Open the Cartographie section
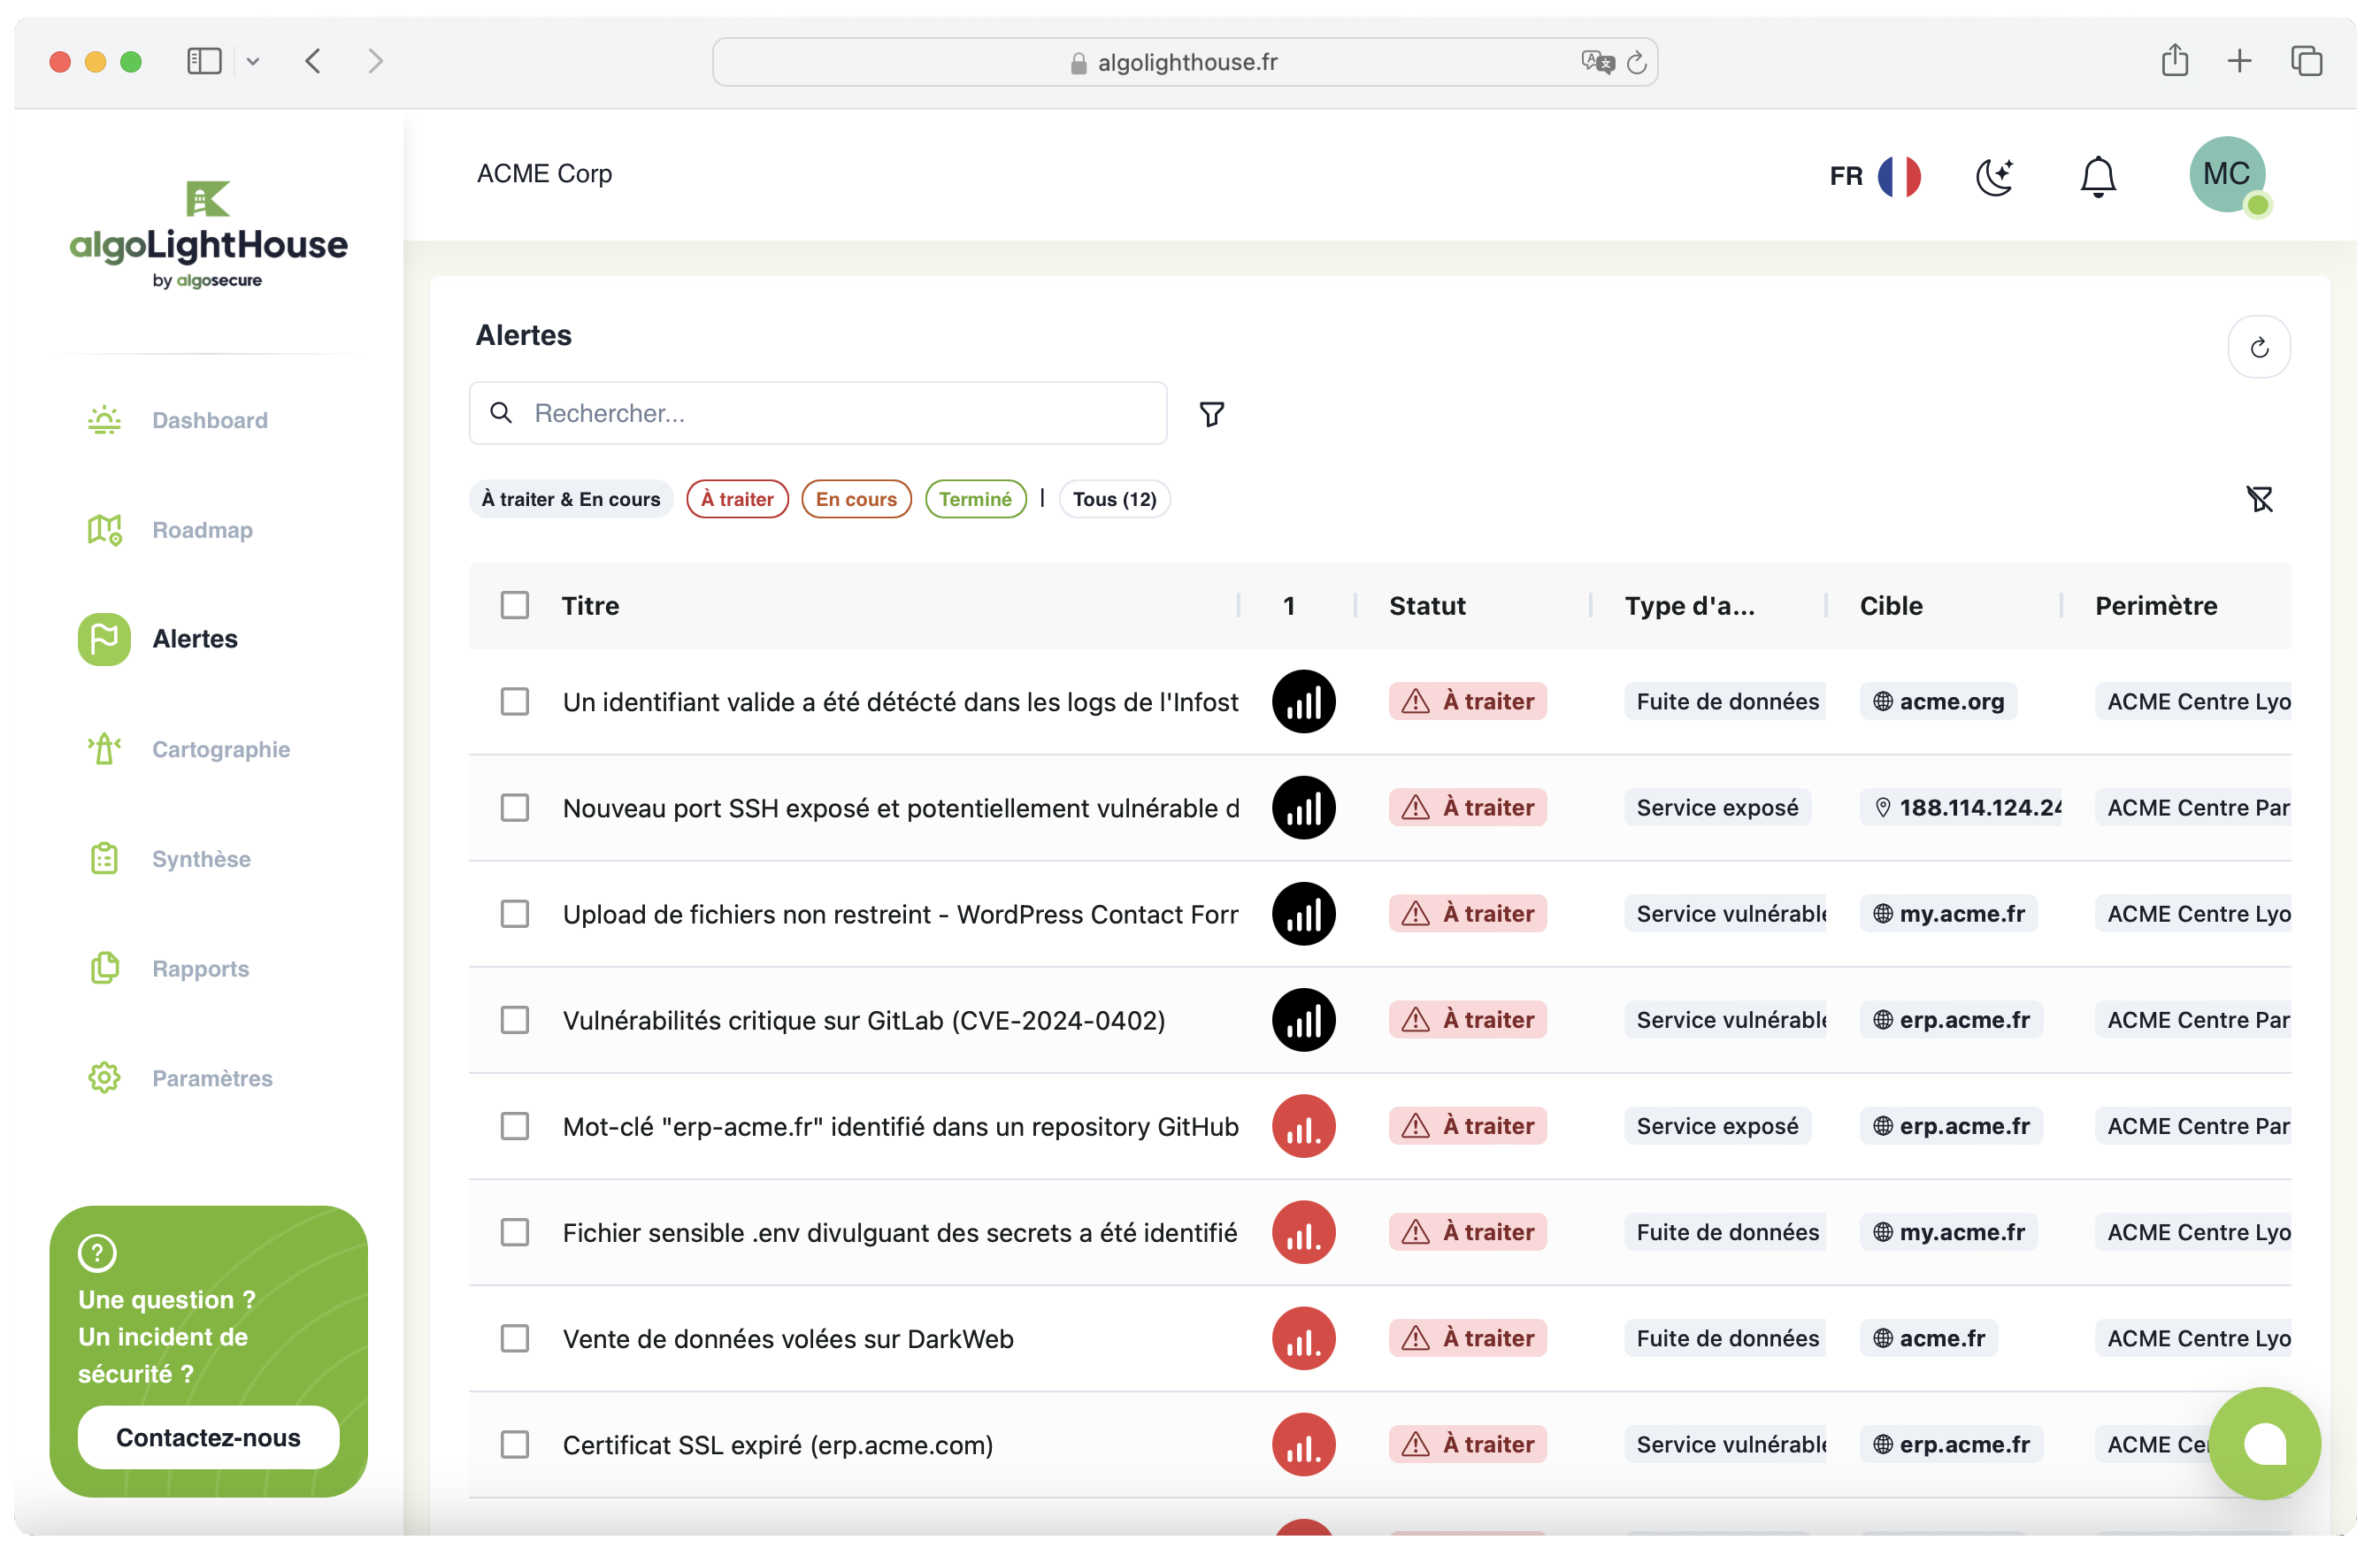The image size is (2380, 1548). (x=220, y=749)
